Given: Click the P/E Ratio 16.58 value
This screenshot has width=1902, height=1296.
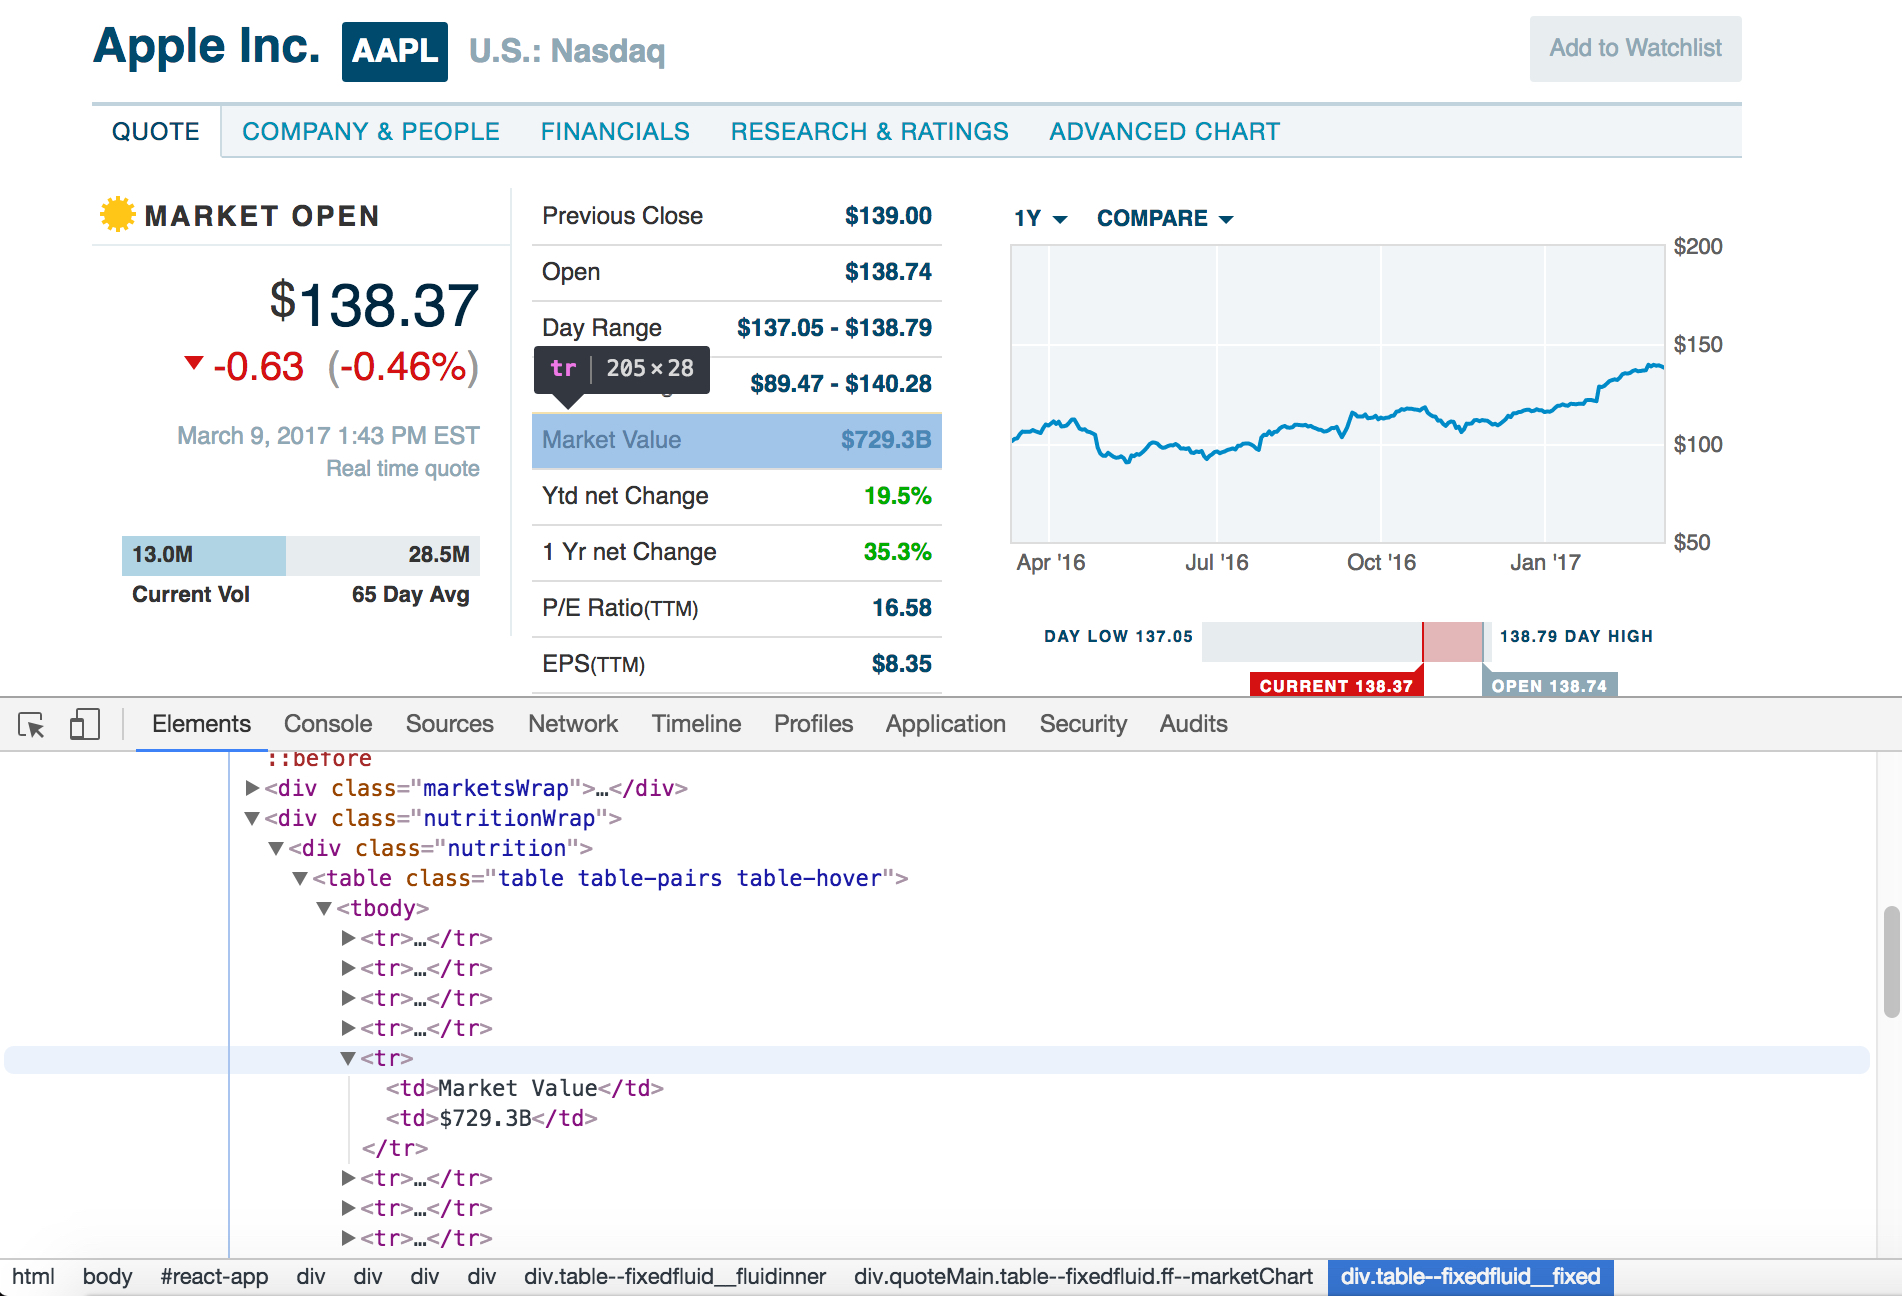Looking at the screenshot, I should [901, 608].
